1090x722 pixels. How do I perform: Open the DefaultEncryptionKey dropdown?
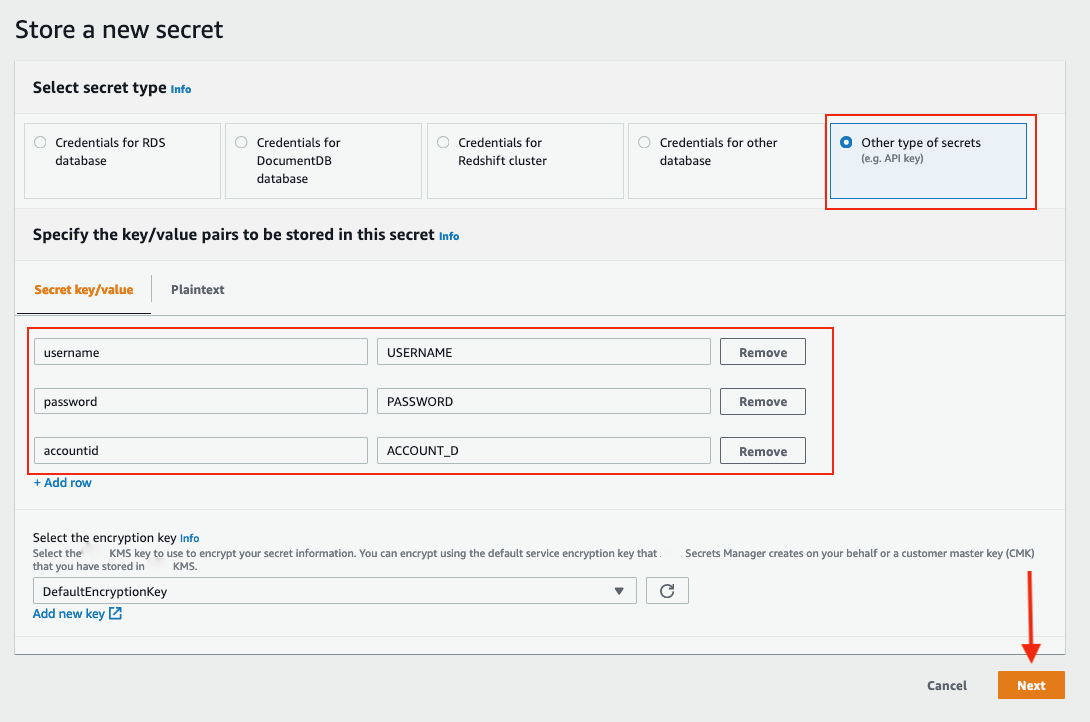[334, 591]
